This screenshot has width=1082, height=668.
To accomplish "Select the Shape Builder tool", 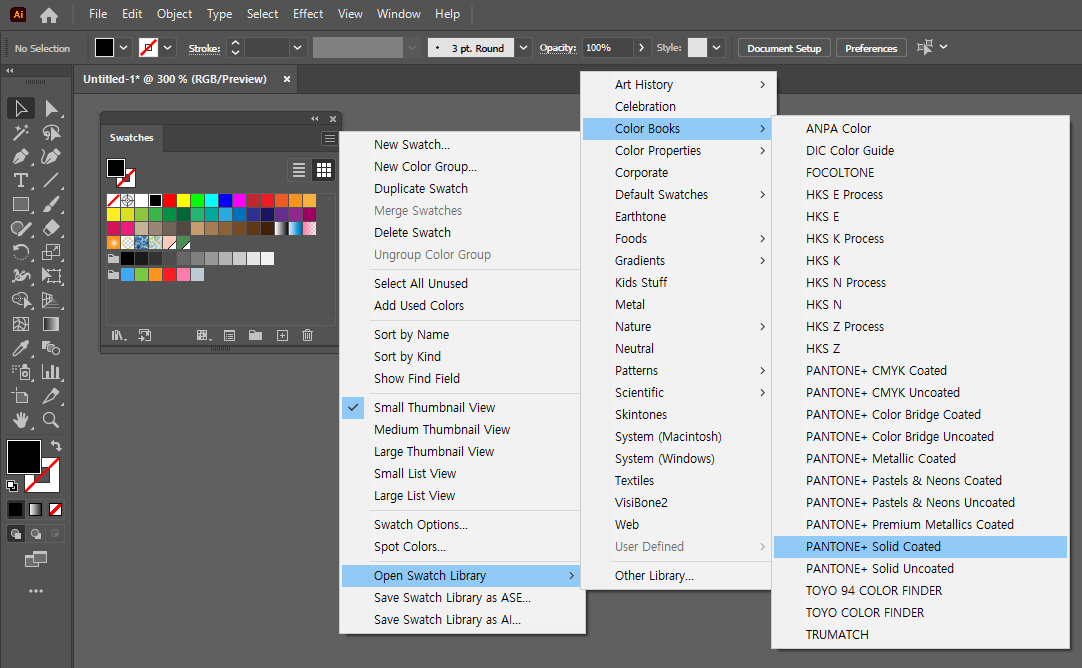I will click(21, 300).
